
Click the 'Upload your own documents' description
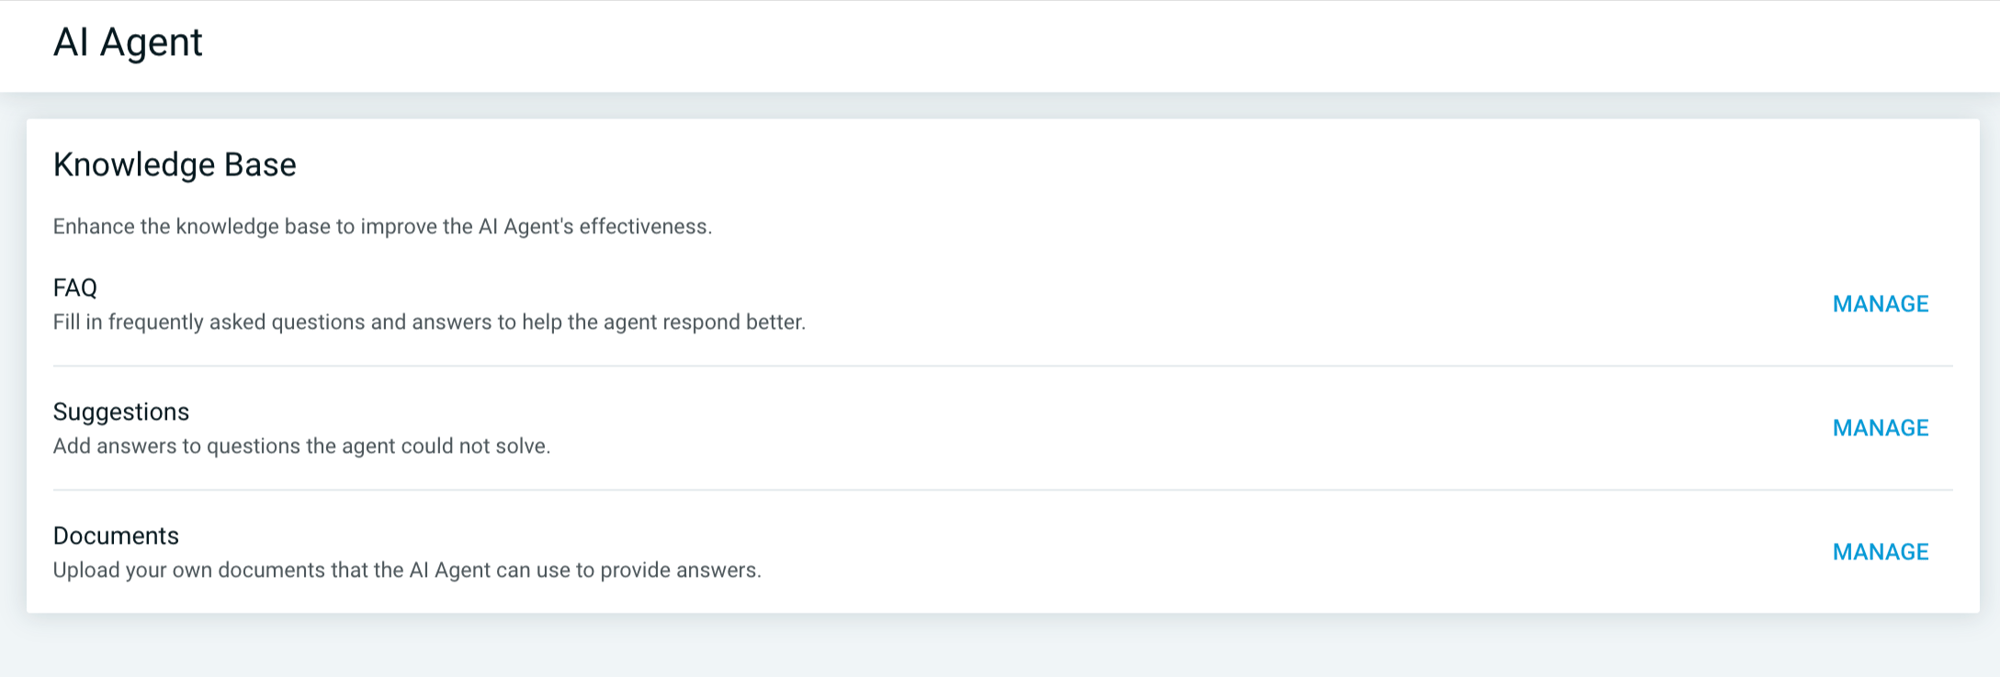(x=407, y=570)
